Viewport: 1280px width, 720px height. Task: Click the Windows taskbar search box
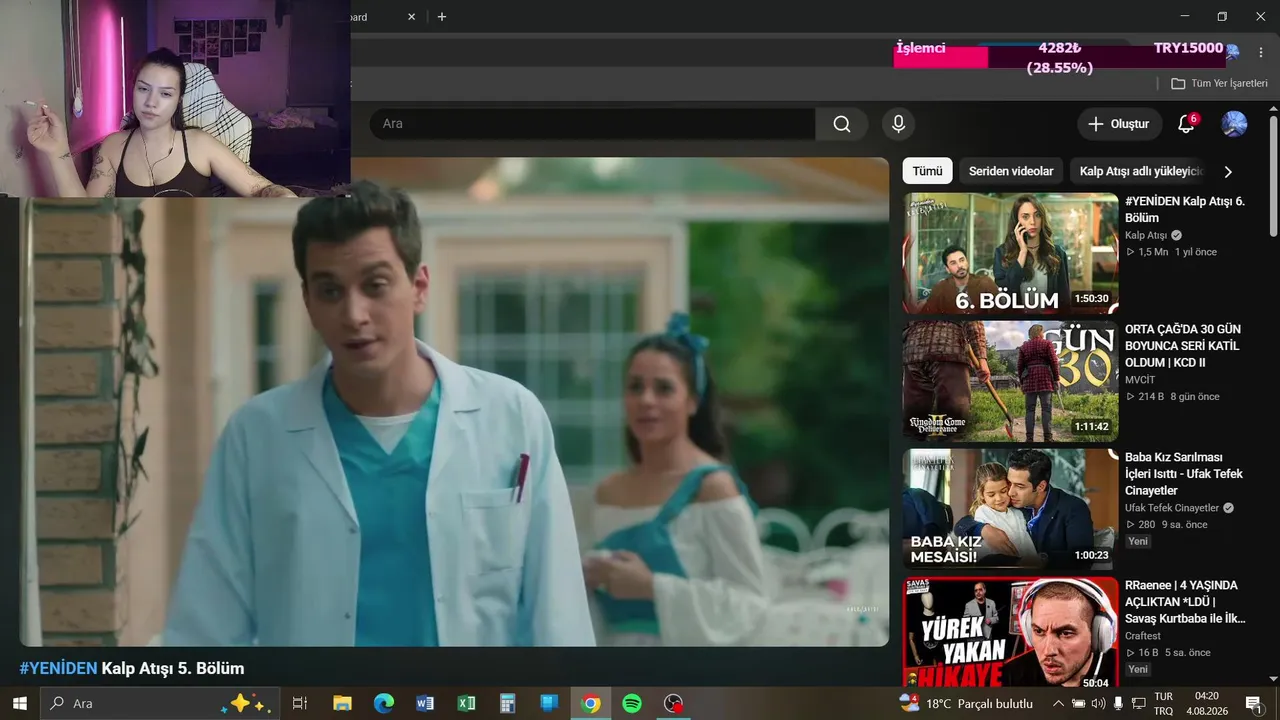(x=160, y=703)
